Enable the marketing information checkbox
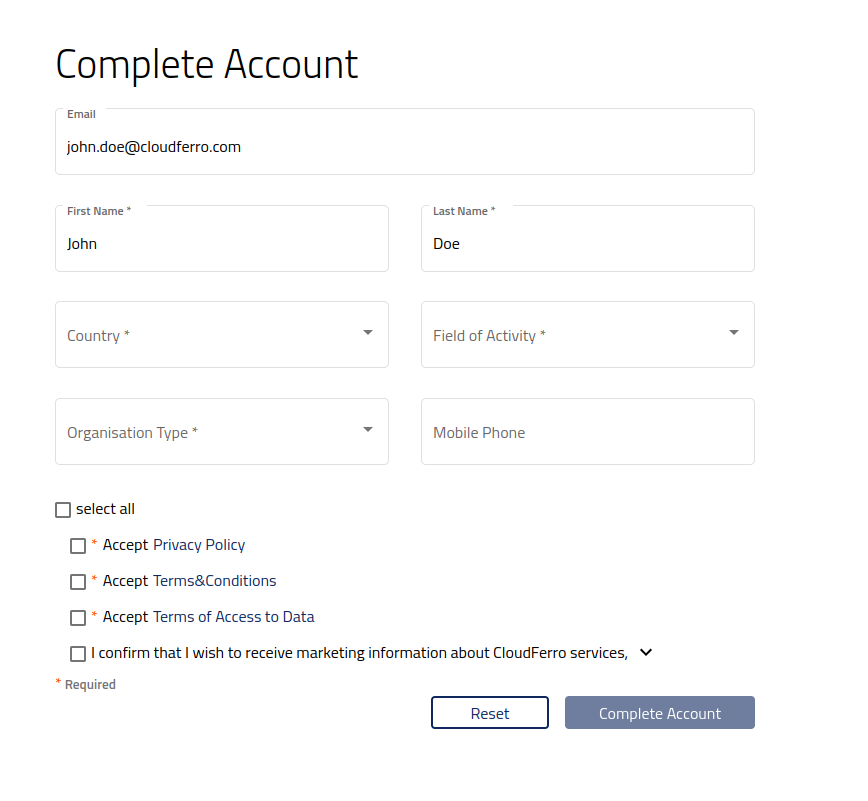Viewport: 868px width, 801px height. [78, 654]
